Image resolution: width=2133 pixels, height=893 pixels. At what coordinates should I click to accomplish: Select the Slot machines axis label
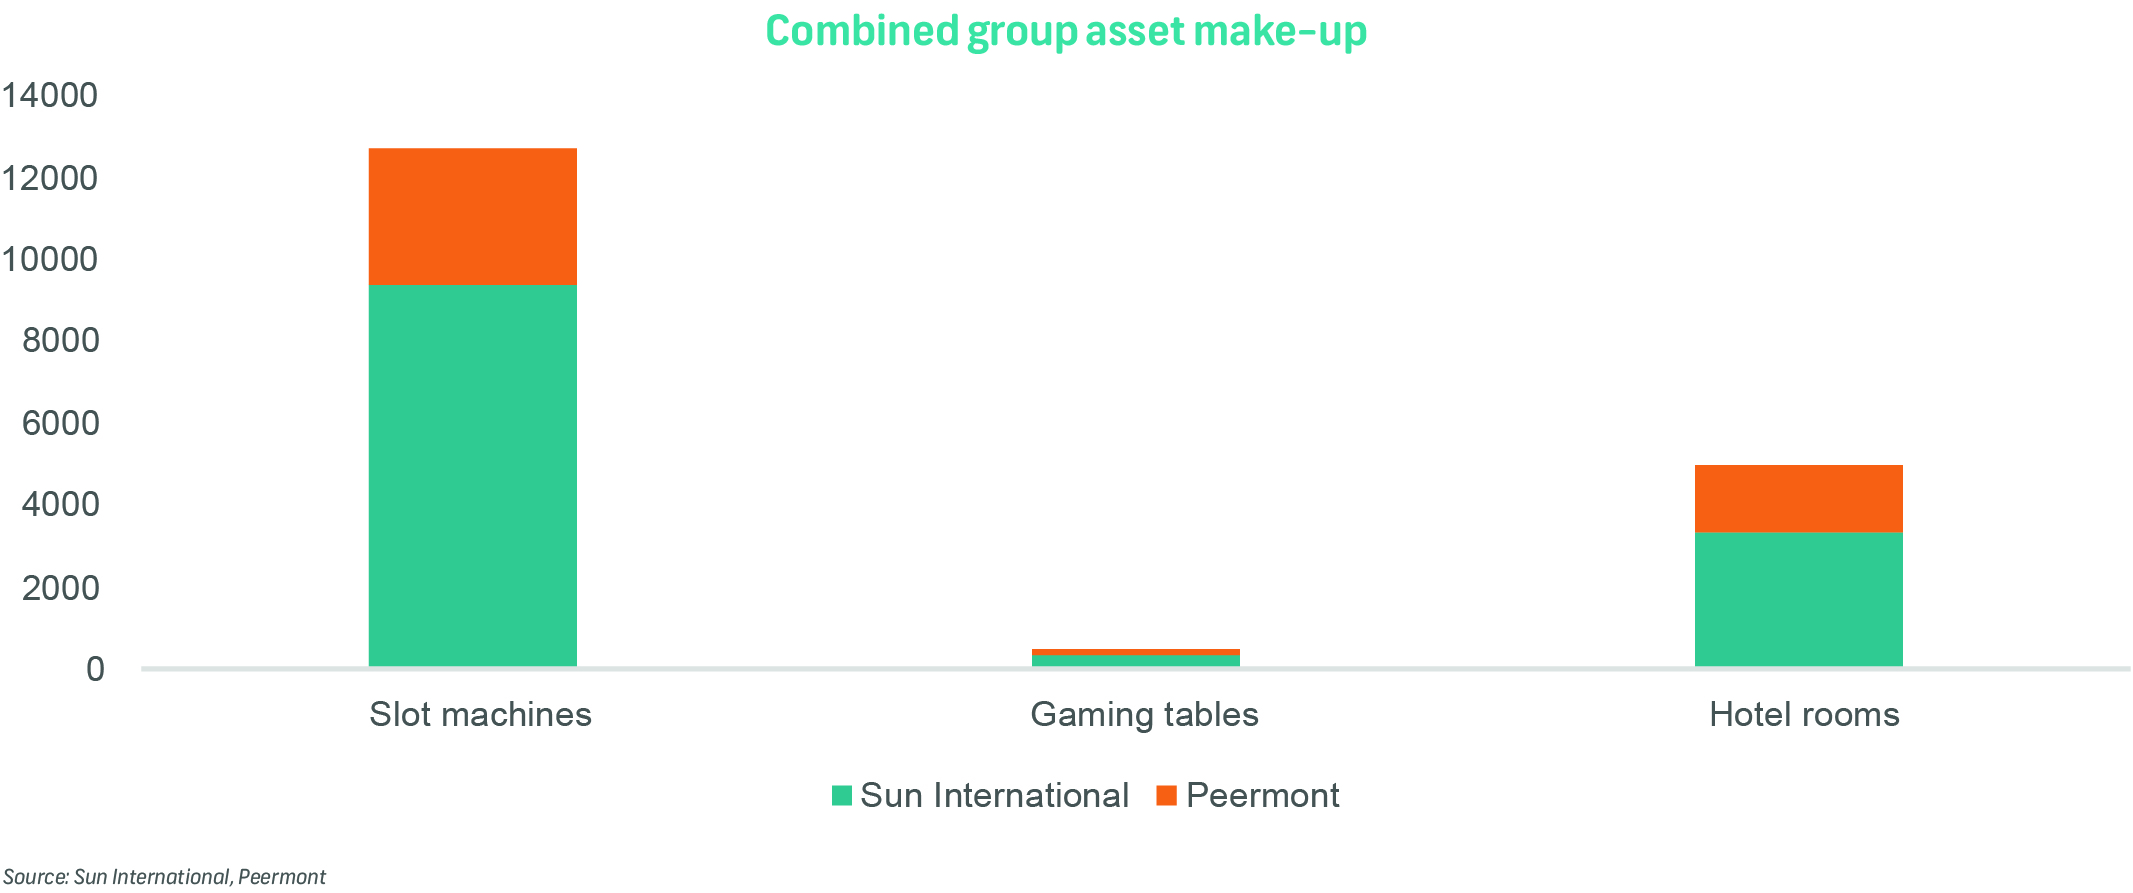[x=480, y=714]
